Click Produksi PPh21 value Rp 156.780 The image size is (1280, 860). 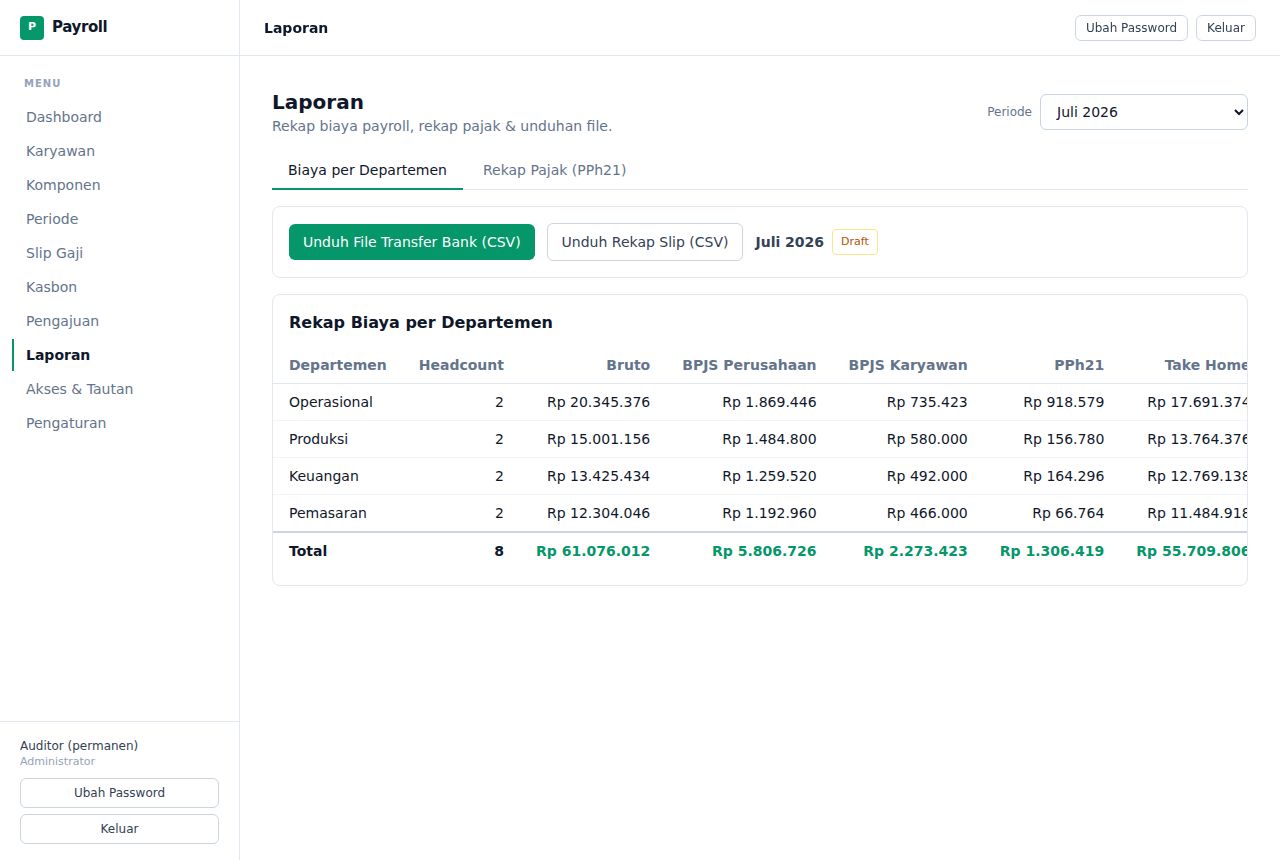coord(1064,439)
